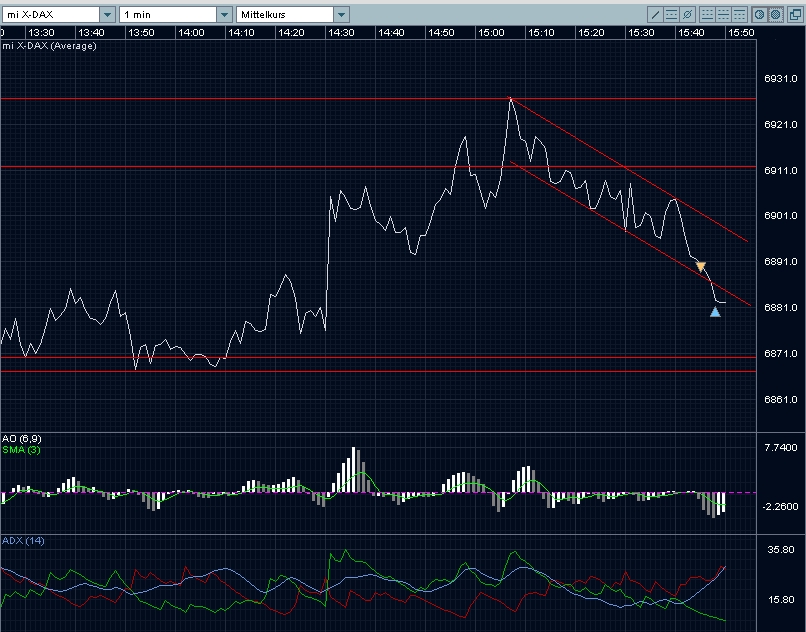Image resolution: width=806 pixels, height=632 pixels.
Task: Click the crossed-circle delete drawings icon
Action: [687, 15]
